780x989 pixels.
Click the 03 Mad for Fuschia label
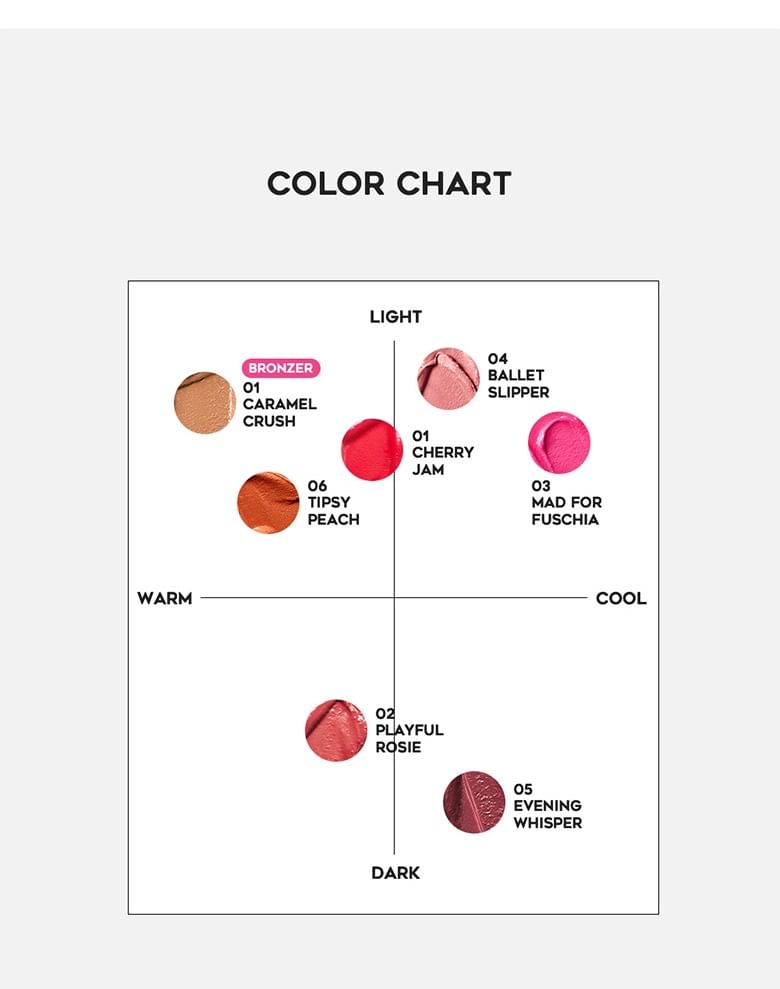pos(566,502)
